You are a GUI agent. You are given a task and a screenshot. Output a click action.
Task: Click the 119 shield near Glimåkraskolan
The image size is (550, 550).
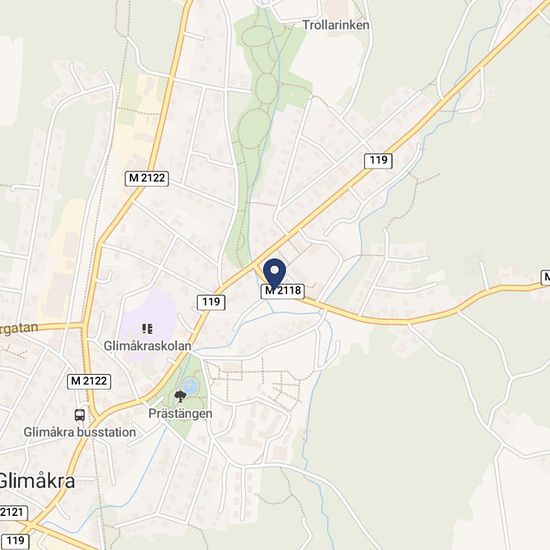pyautogui.click(x=211, y=302)
